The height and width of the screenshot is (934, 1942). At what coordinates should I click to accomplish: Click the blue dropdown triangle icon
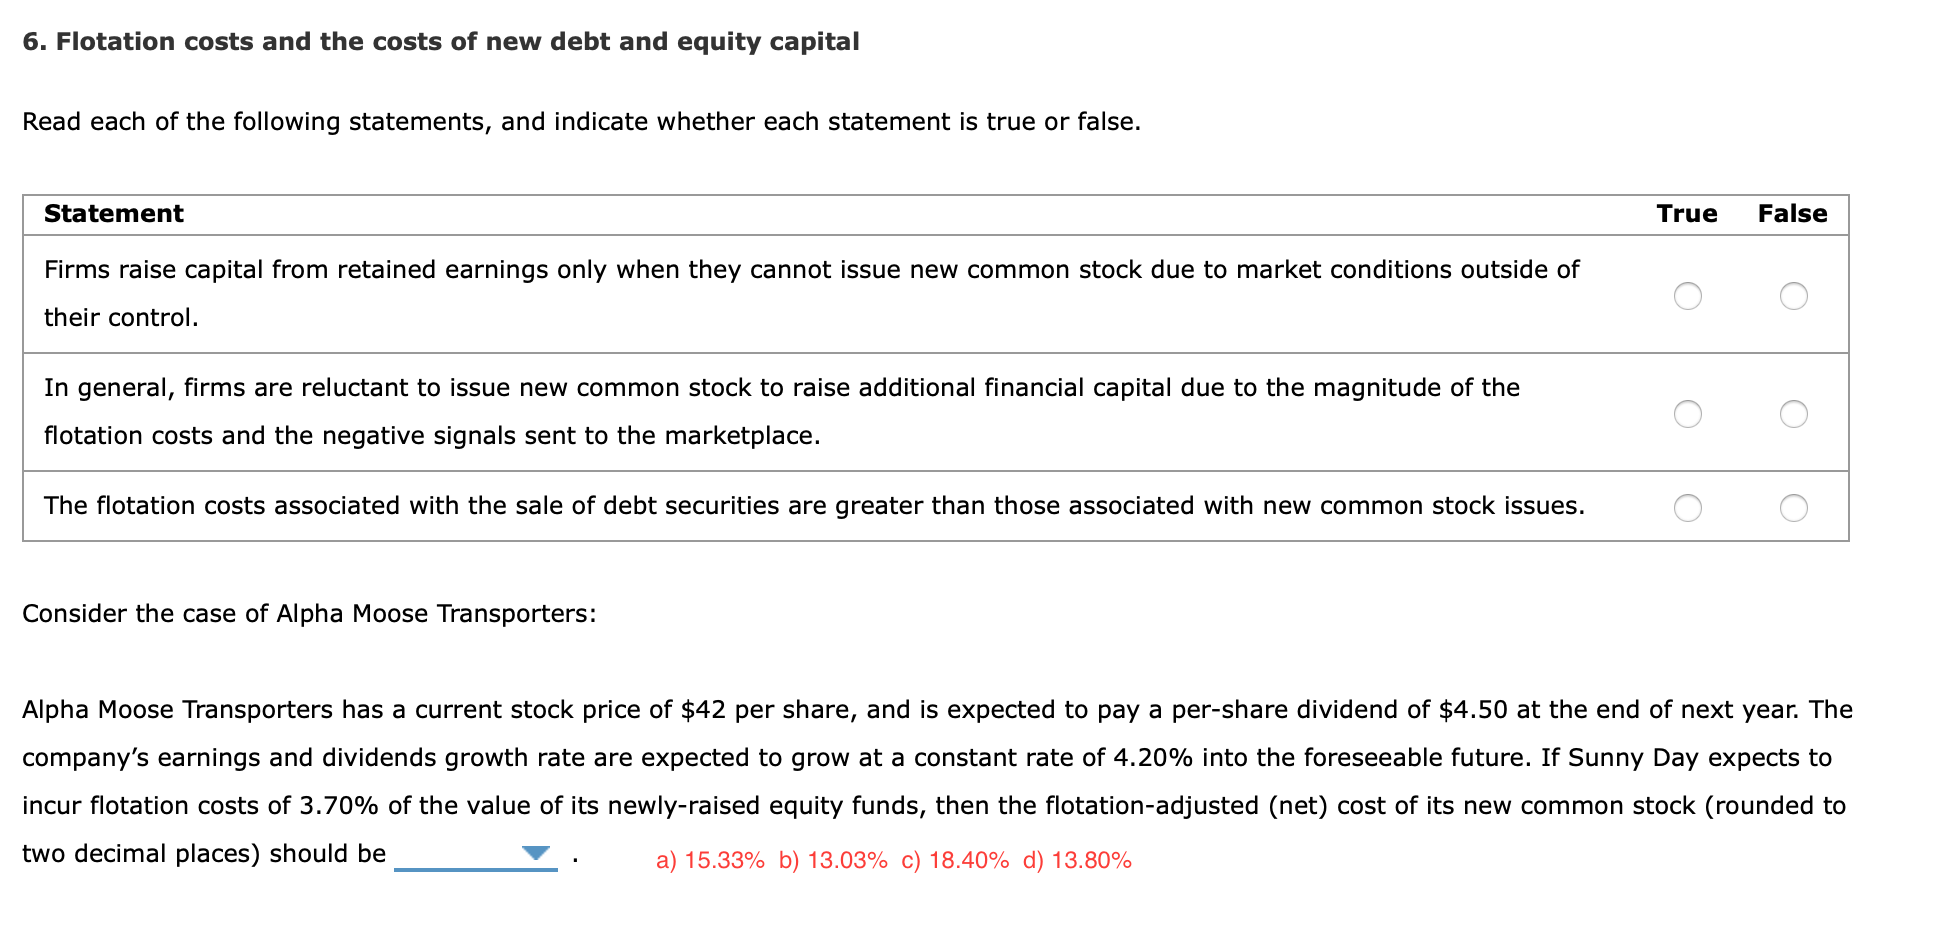(x=536, y=852)
